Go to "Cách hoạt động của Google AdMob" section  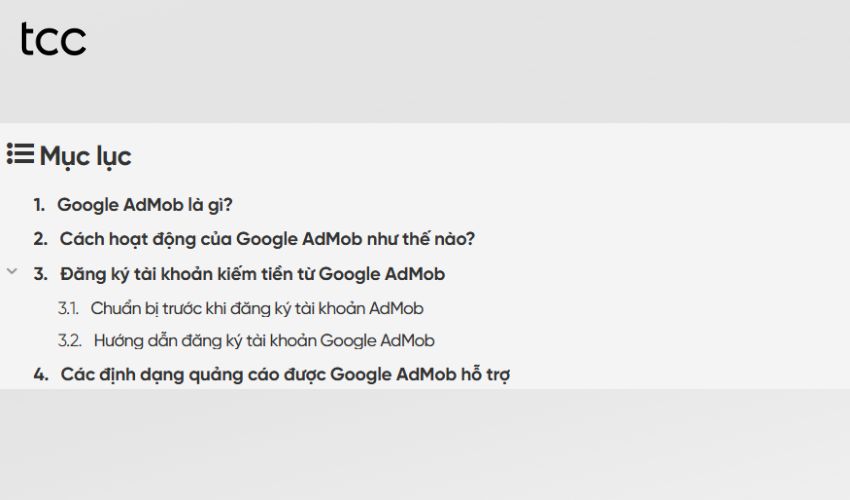coord(267,239)
